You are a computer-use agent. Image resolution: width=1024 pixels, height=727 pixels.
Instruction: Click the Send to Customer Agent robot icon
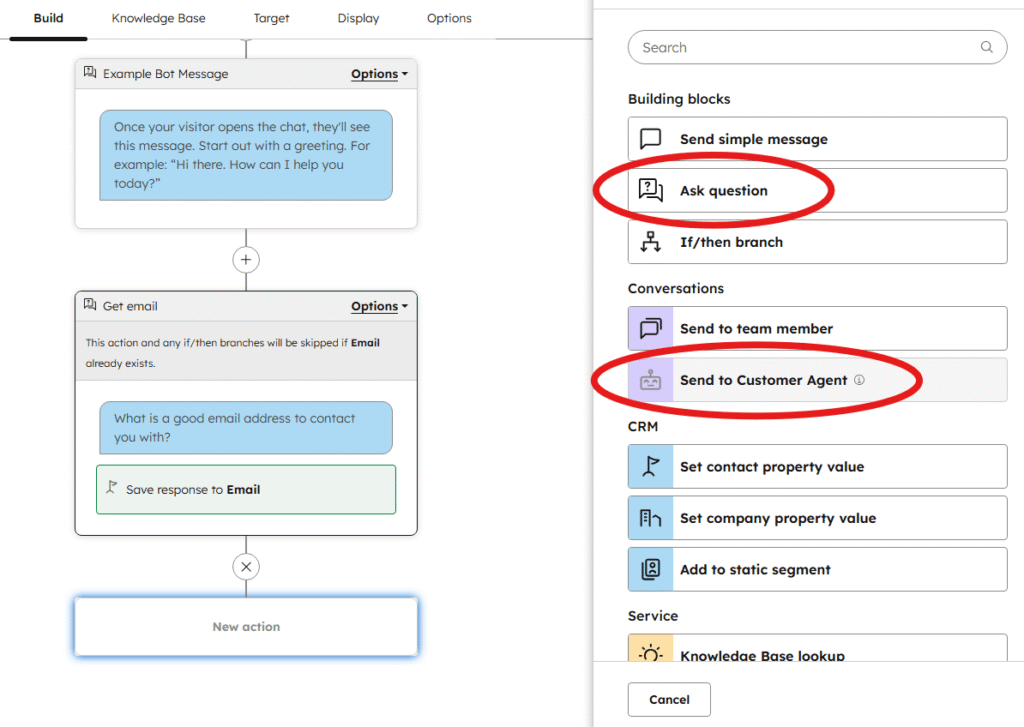651,380
